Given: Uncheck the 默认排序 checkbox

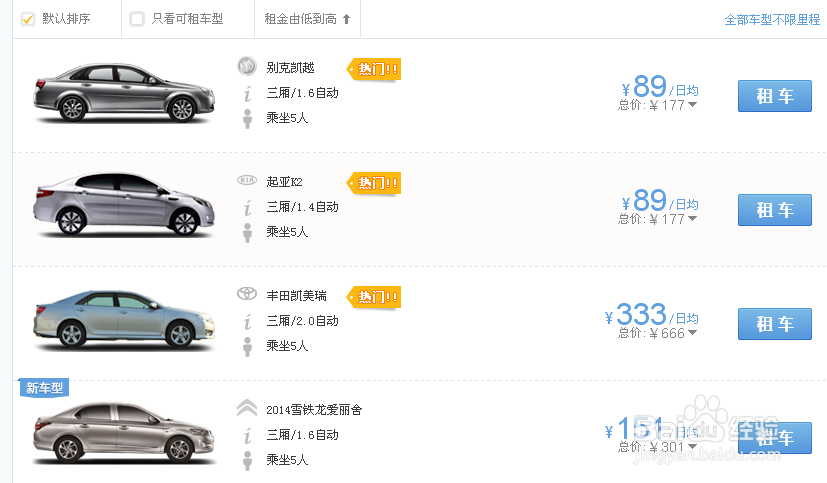Looking at the screenshot, I should [27, 19].
